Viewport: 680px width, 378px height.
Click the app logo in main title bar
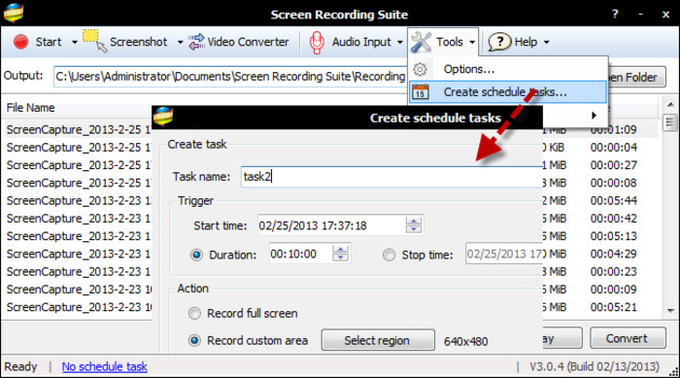(x=13, y=13)
